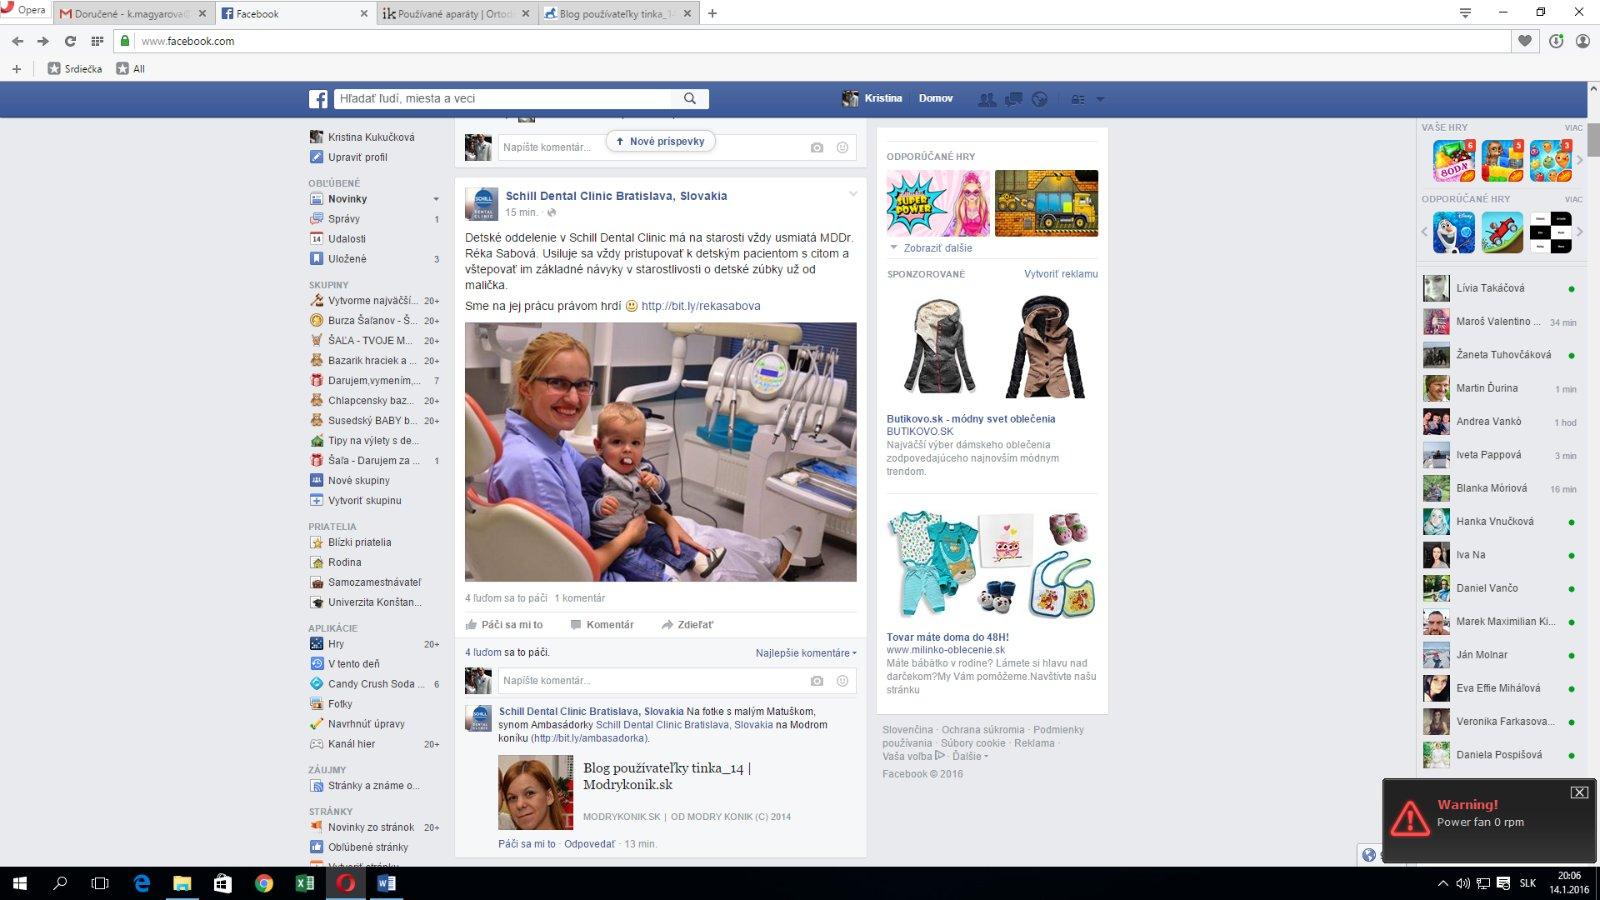Open emoji picker in lower comment box

pos(842,681)
